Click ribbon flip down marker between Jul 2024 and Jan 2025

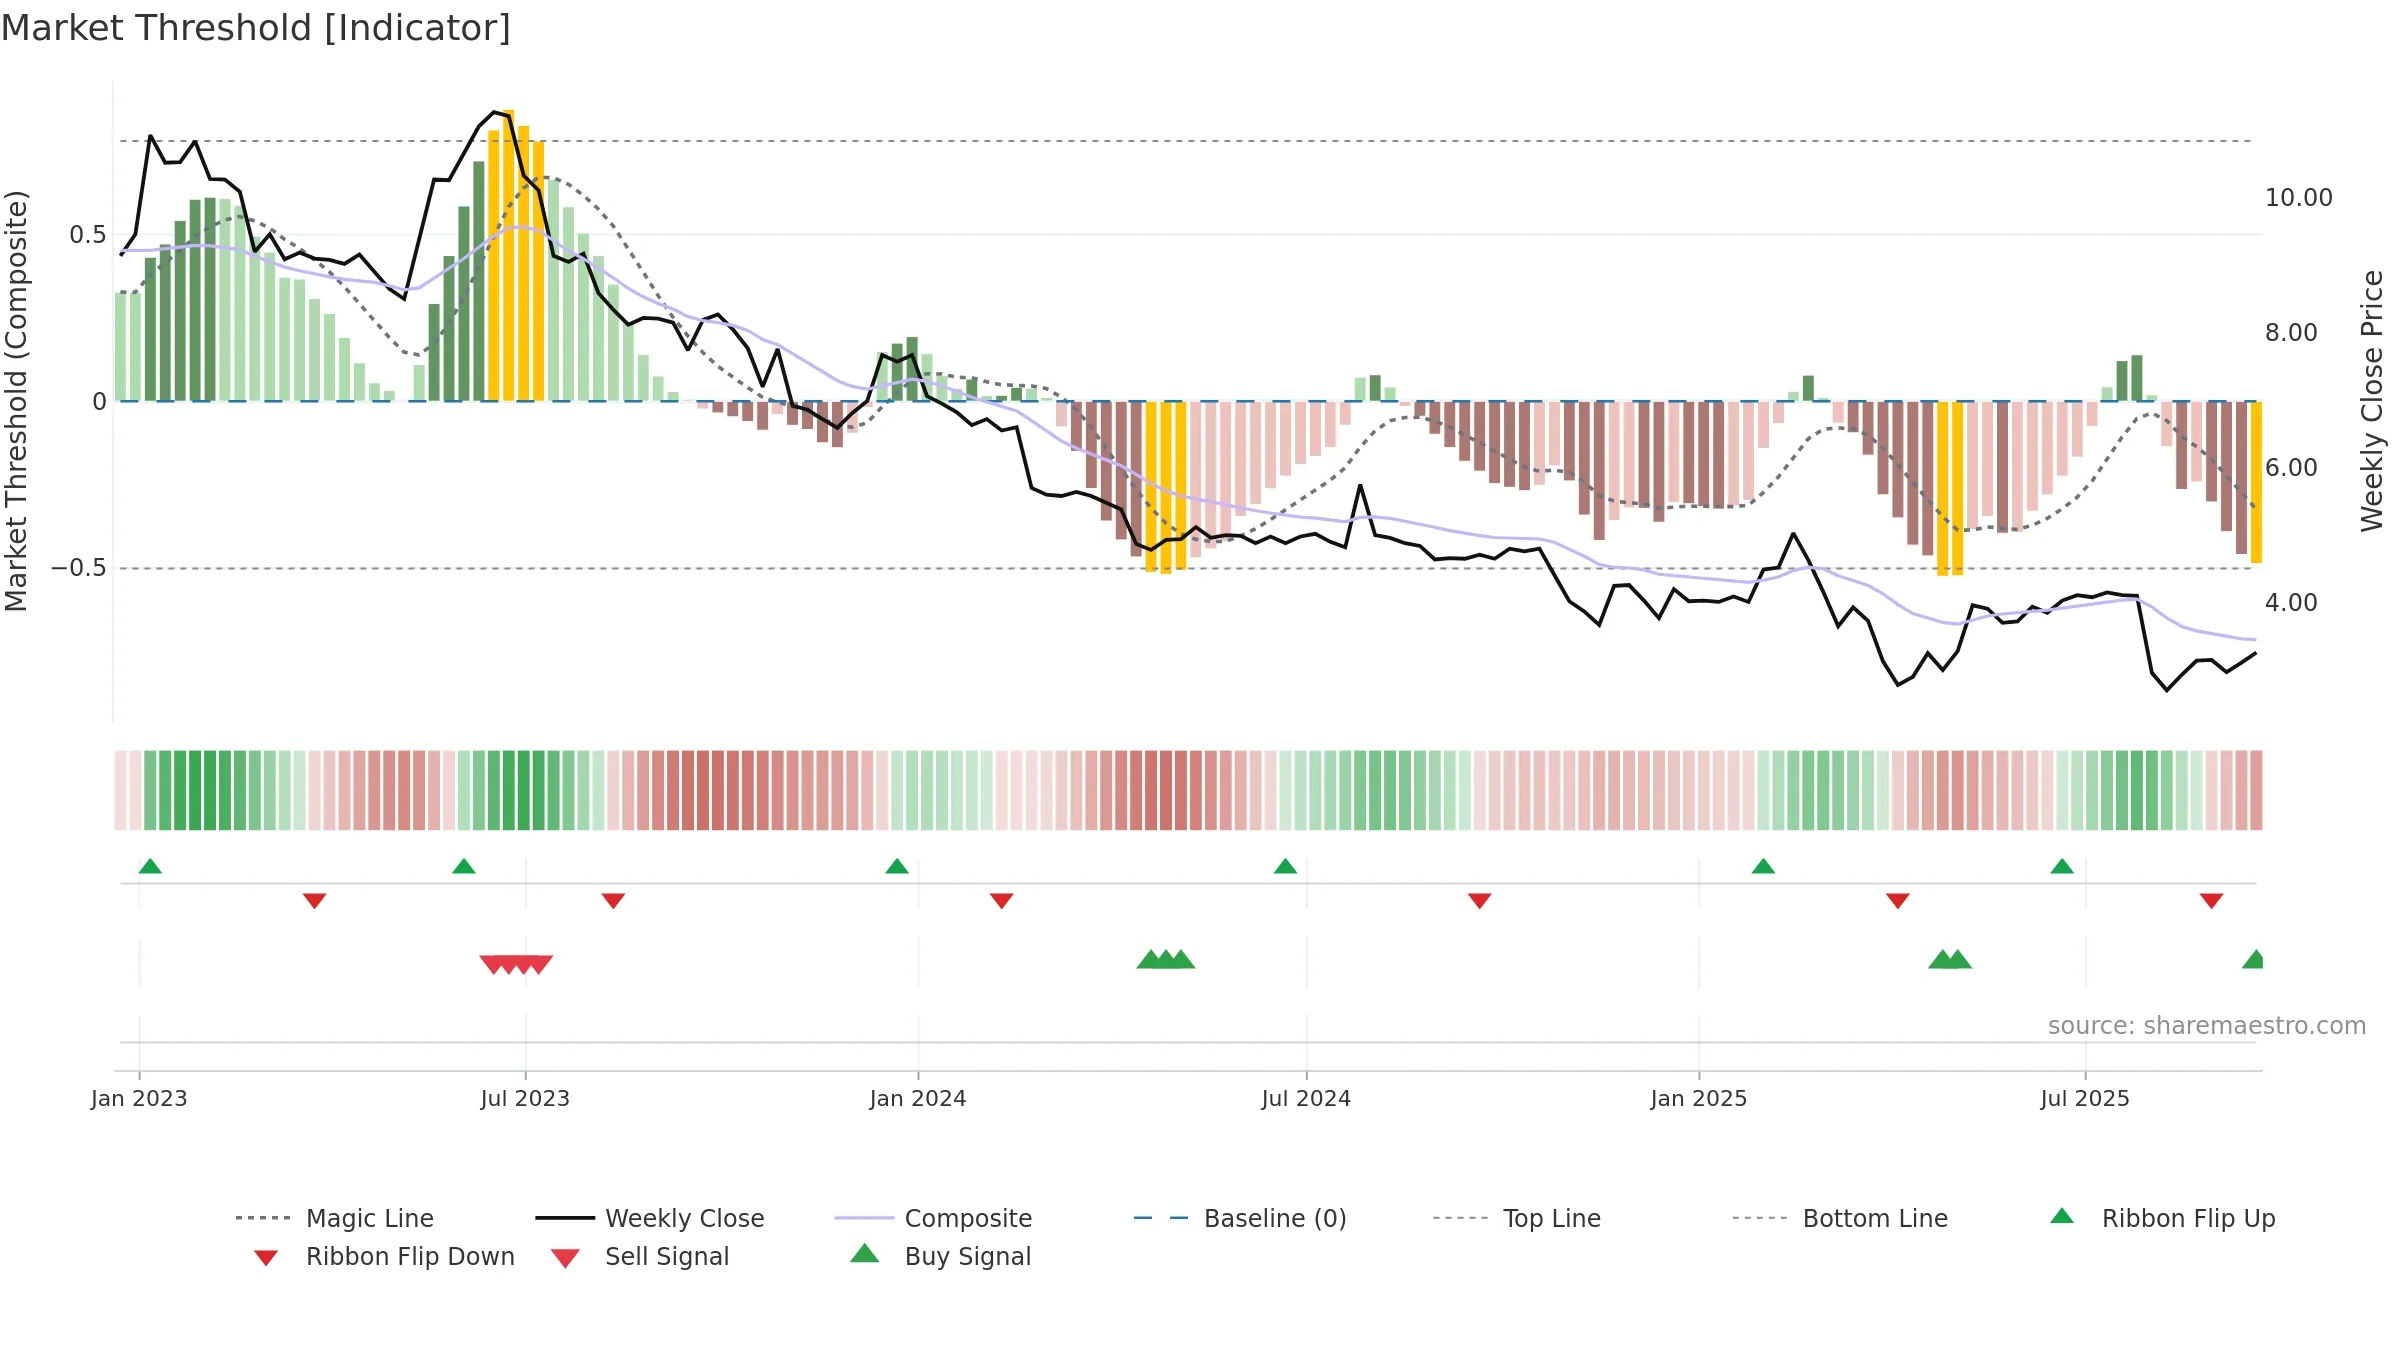(x=1479, y=901)
